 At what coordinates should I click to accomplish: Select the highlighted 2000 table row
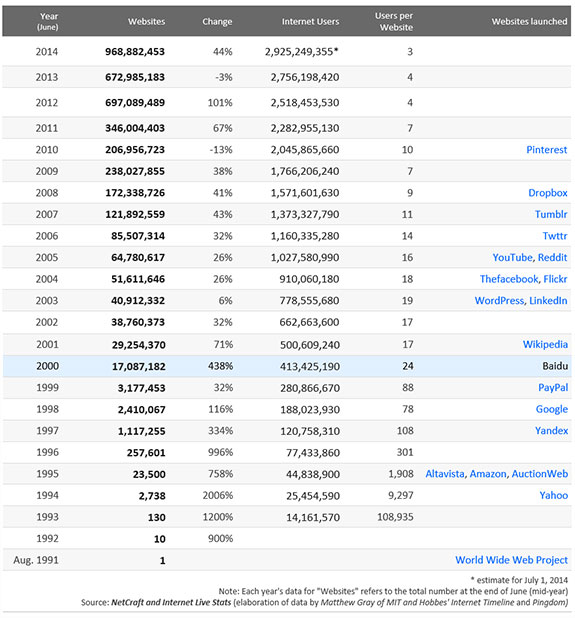point(287,366)
